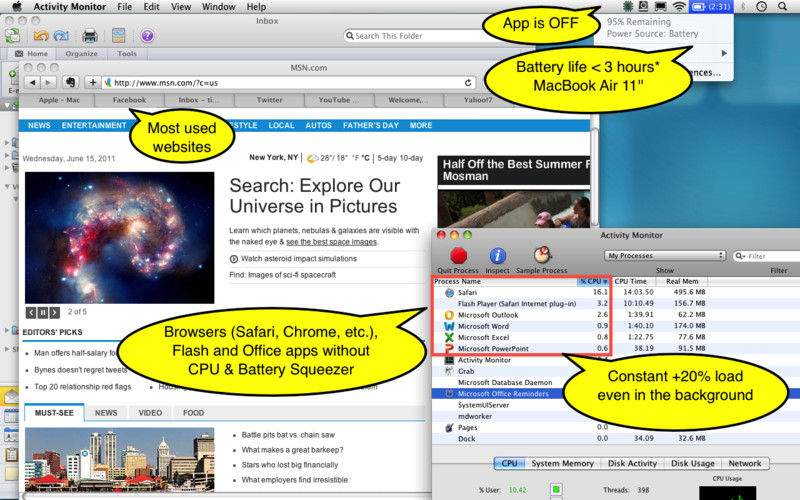The height and width of the screenshot is (500, 800).
Task: Click the Grab process icon
Action: pyautogui.click(x=449, y=371)
